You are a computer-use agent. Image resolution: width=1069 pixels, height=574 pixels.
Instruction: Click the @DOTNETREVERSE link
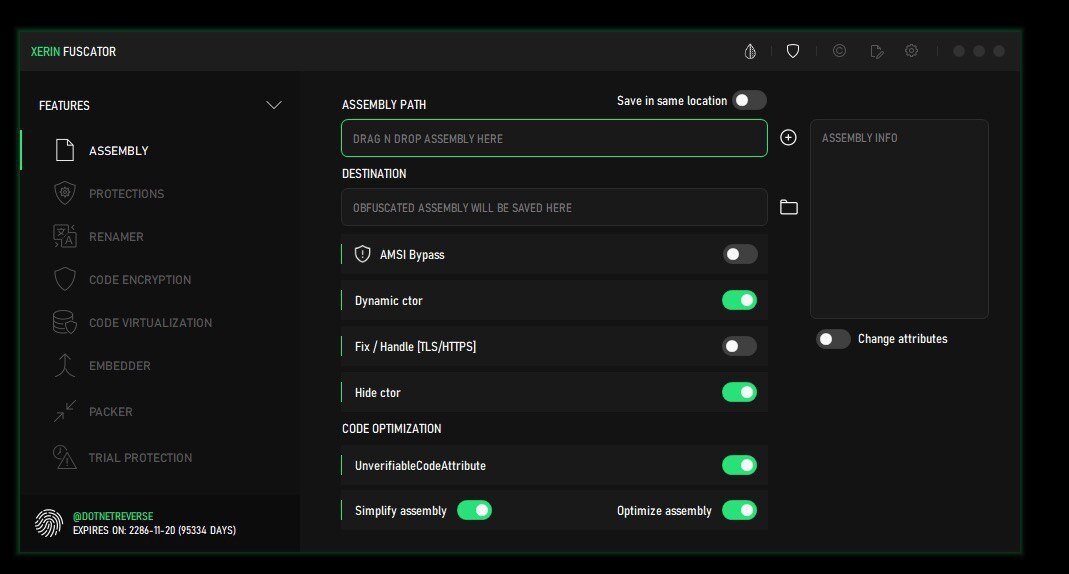113,516
